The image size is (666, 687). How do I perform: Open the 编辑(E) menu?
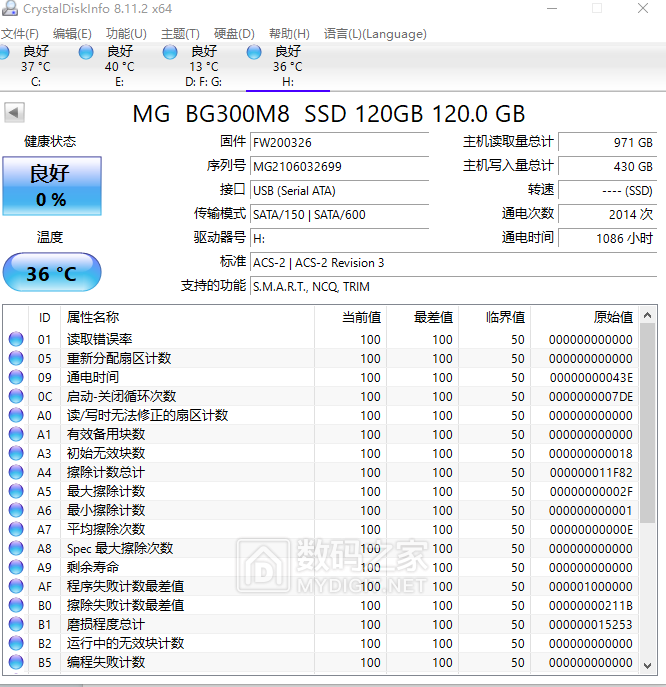pos(72,34)
